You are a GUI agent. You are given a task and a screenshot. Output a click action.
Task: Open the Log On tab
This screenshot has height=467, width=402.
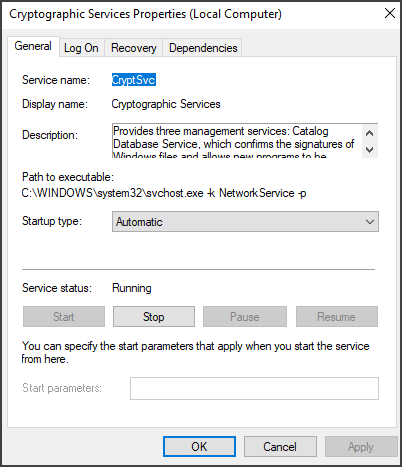tap(81, 48)
